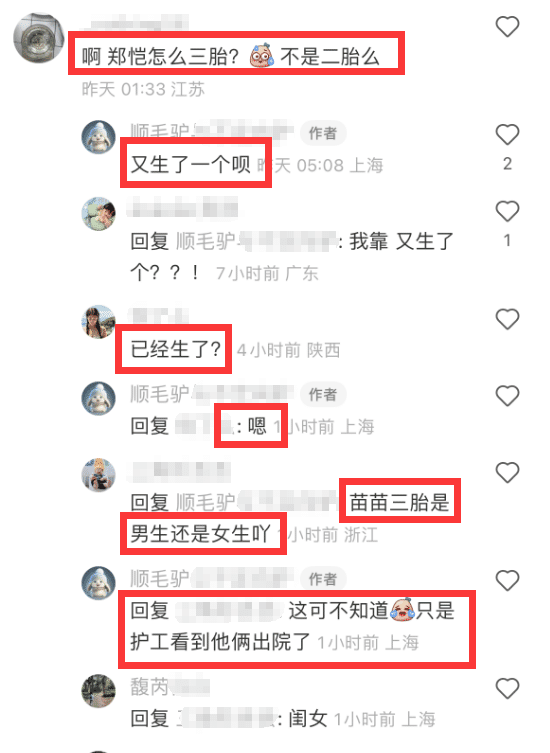This screenshot has width=550, height=753.
Task: Tap avatar of the 已经生了? commenter
Action: click(x=98, y=322)
